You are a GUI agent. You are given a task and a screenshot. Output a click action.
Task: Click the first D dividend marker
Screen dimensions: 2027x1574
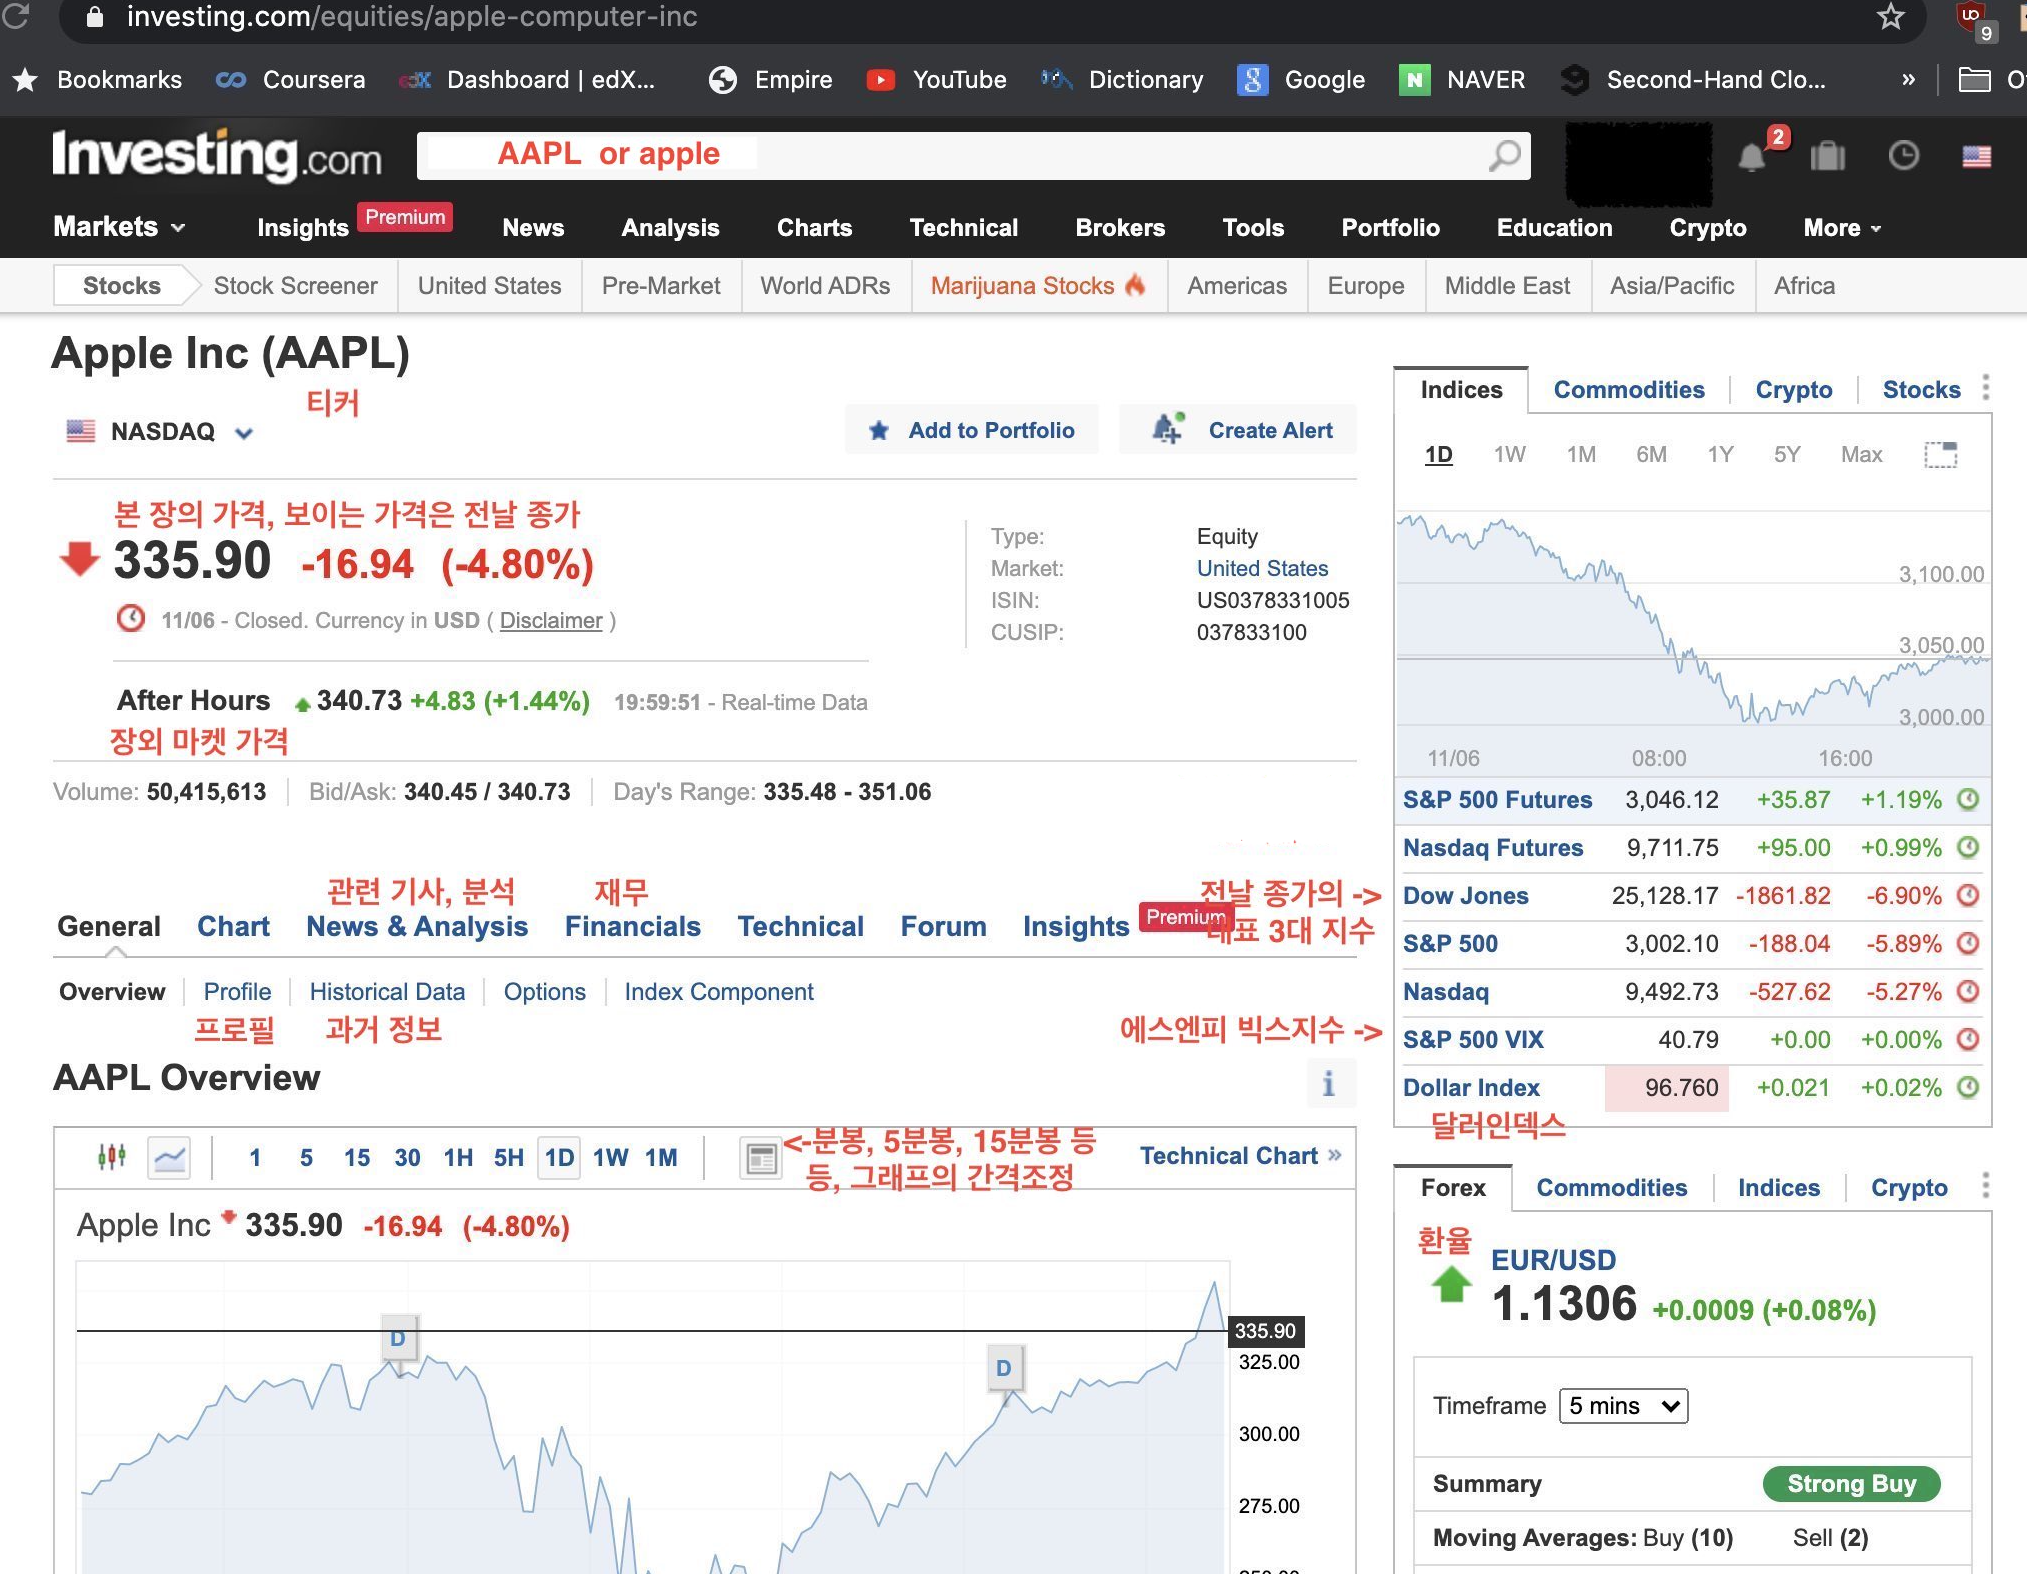click(x=398, y=1338)
